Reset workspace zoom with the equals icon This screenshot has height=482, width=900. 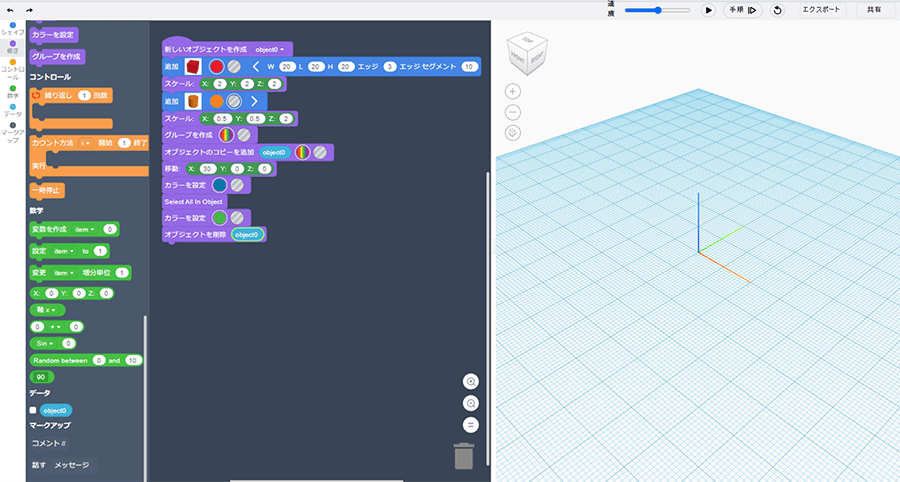coord(471,425)
